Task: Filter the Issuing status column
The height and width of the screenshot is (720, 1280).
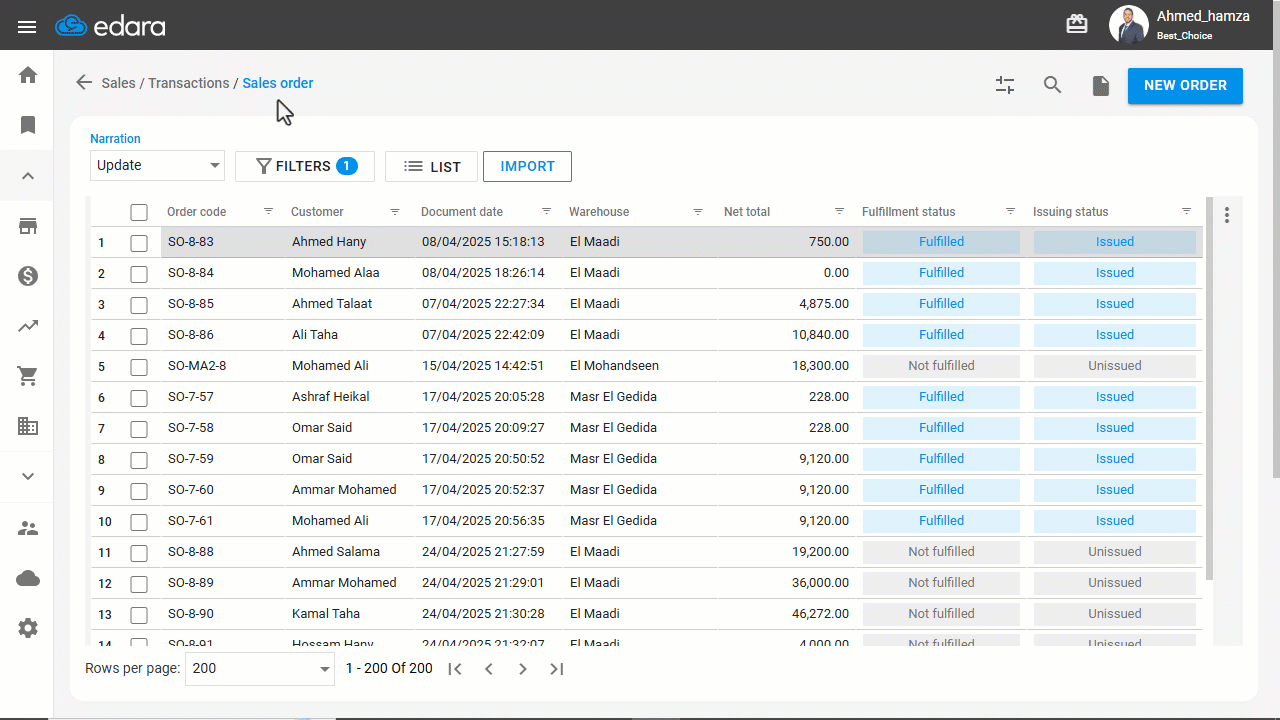Action: pyautogui.click(x=1187, y=211)
